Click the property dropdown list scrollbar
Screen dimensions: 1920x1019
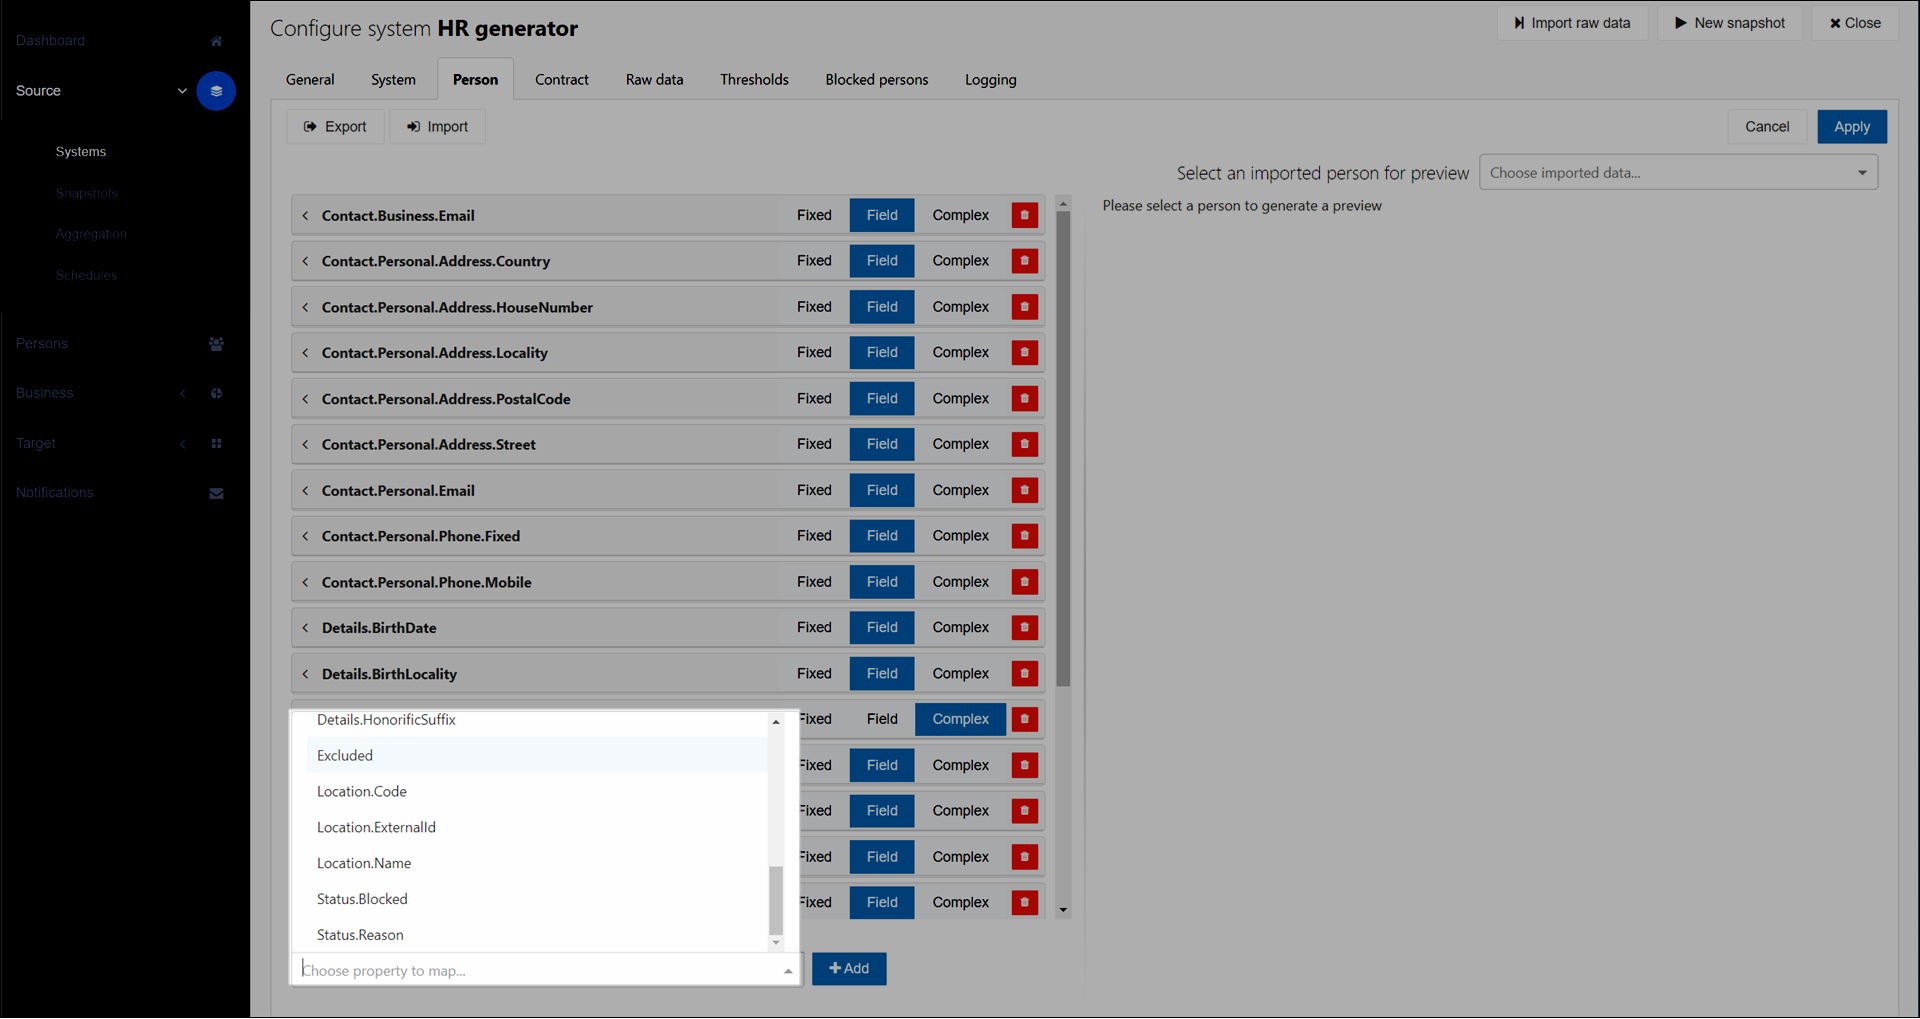(x=776, y=900)
